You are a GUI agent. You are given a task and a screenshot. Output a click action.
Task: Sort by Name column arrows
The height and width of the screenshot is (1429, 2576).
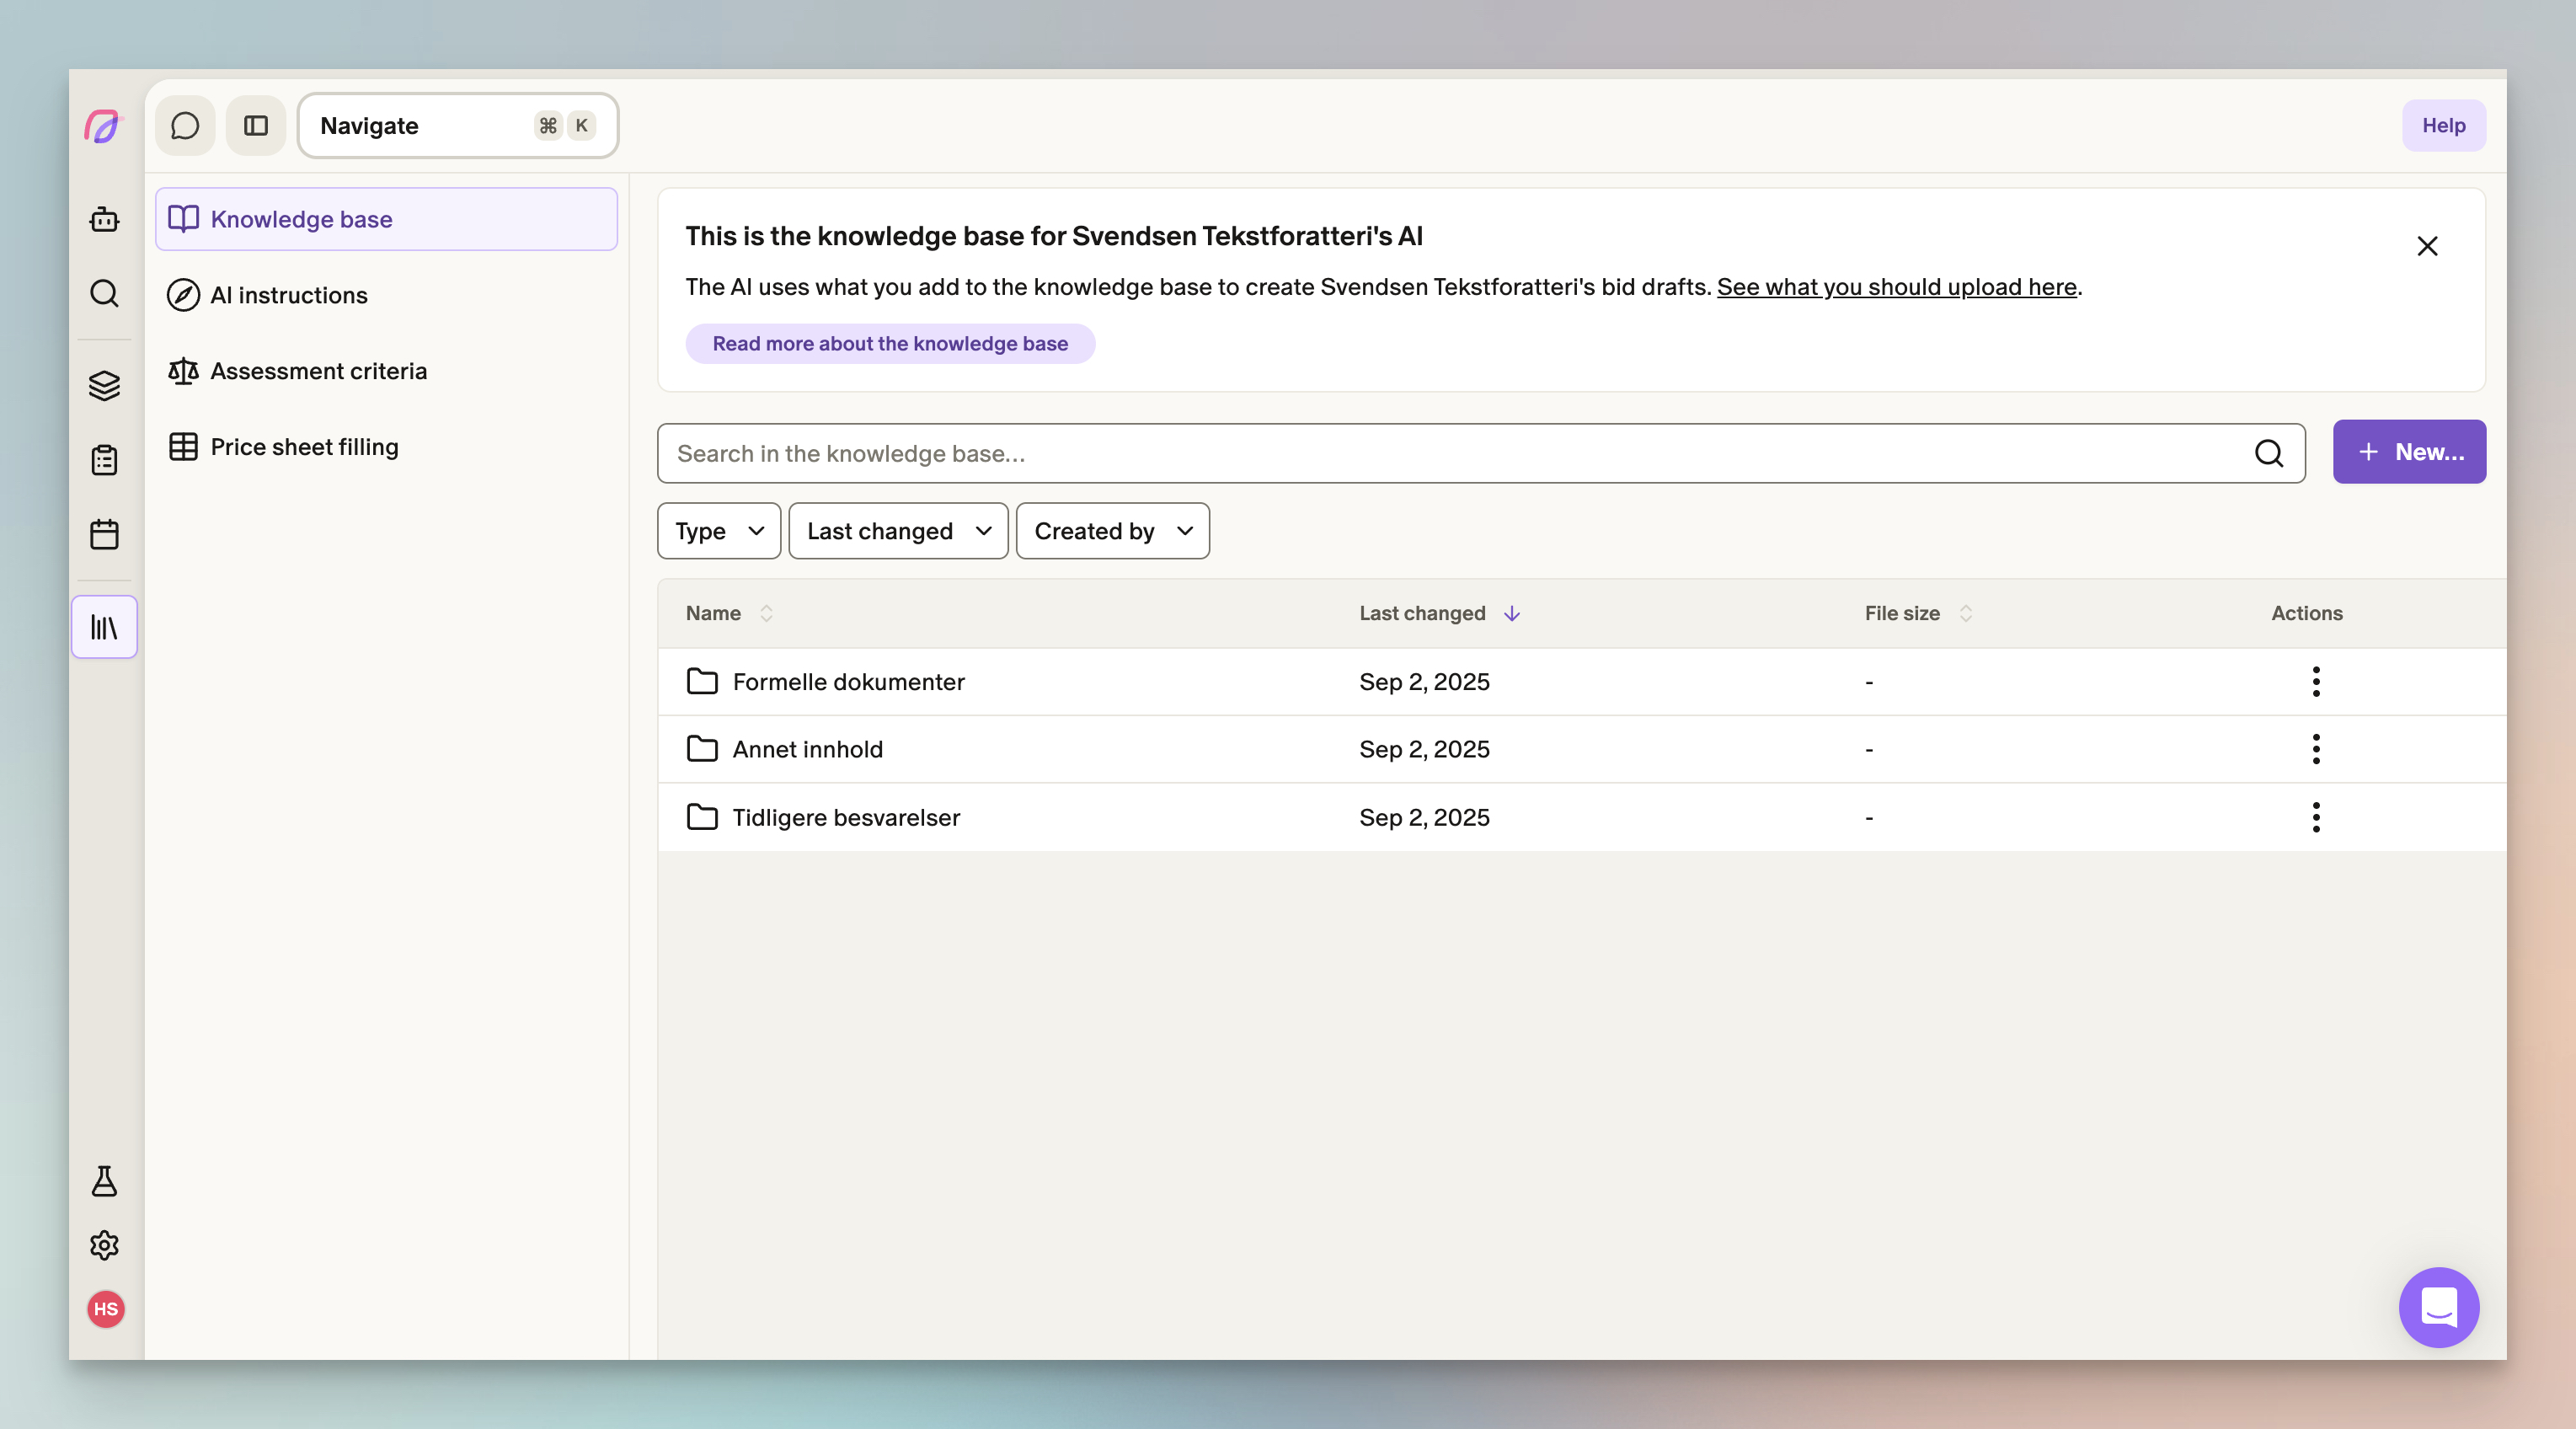(766, 613)
